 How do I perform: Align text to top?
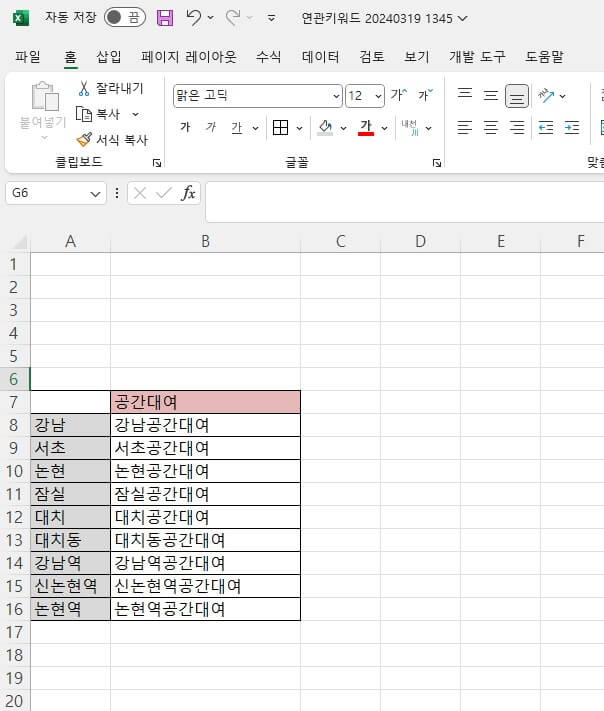465,95
